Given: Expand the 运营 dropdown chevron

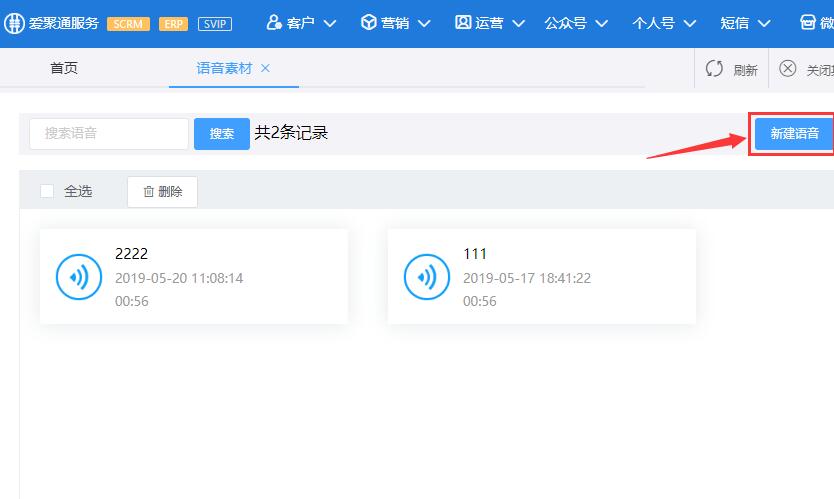Looking at the screenshot, I should click(519, 23).
